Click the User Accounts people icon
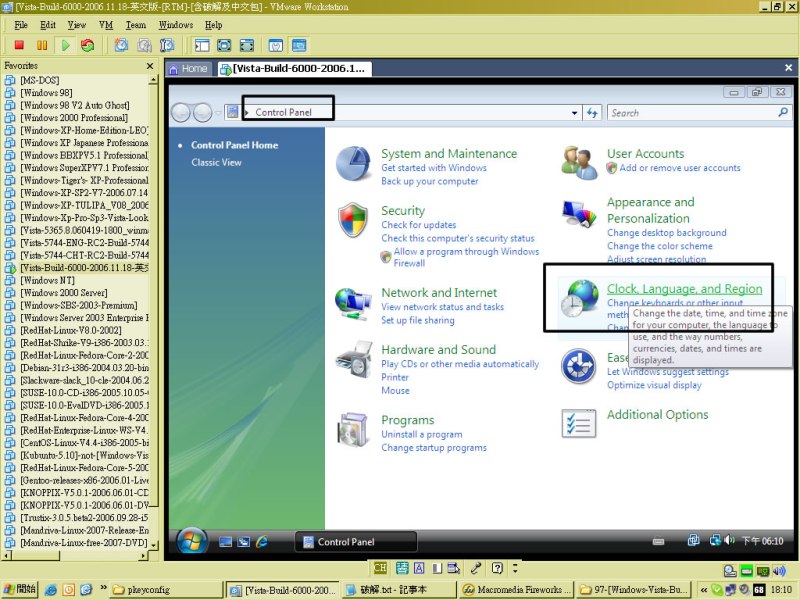 (x=580, y=163)
